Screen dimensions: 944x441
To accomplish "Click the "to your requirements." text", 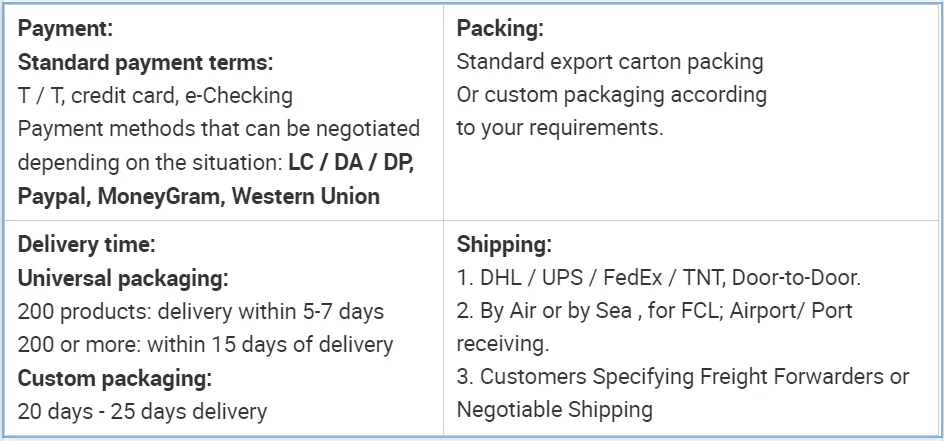I will coord(559,128).
